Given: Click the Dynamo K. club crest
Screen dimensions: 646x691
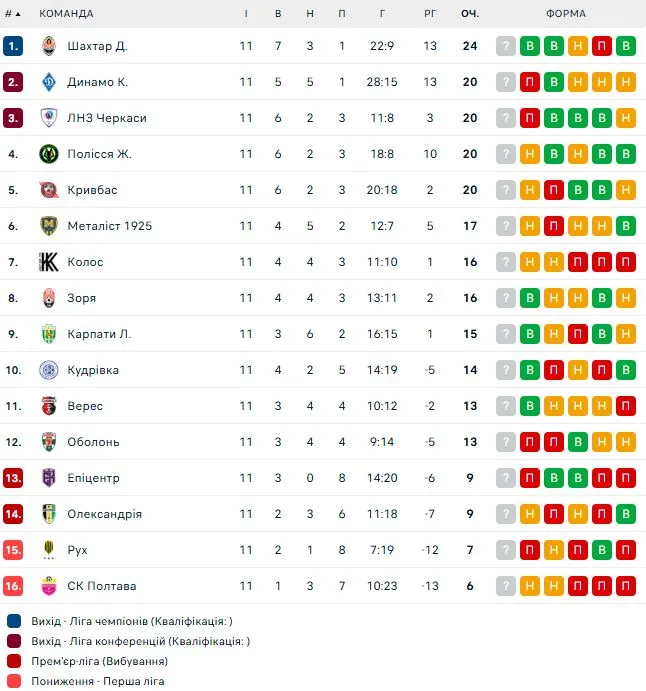Looking at the screenshot, I should tap(48, 82).
